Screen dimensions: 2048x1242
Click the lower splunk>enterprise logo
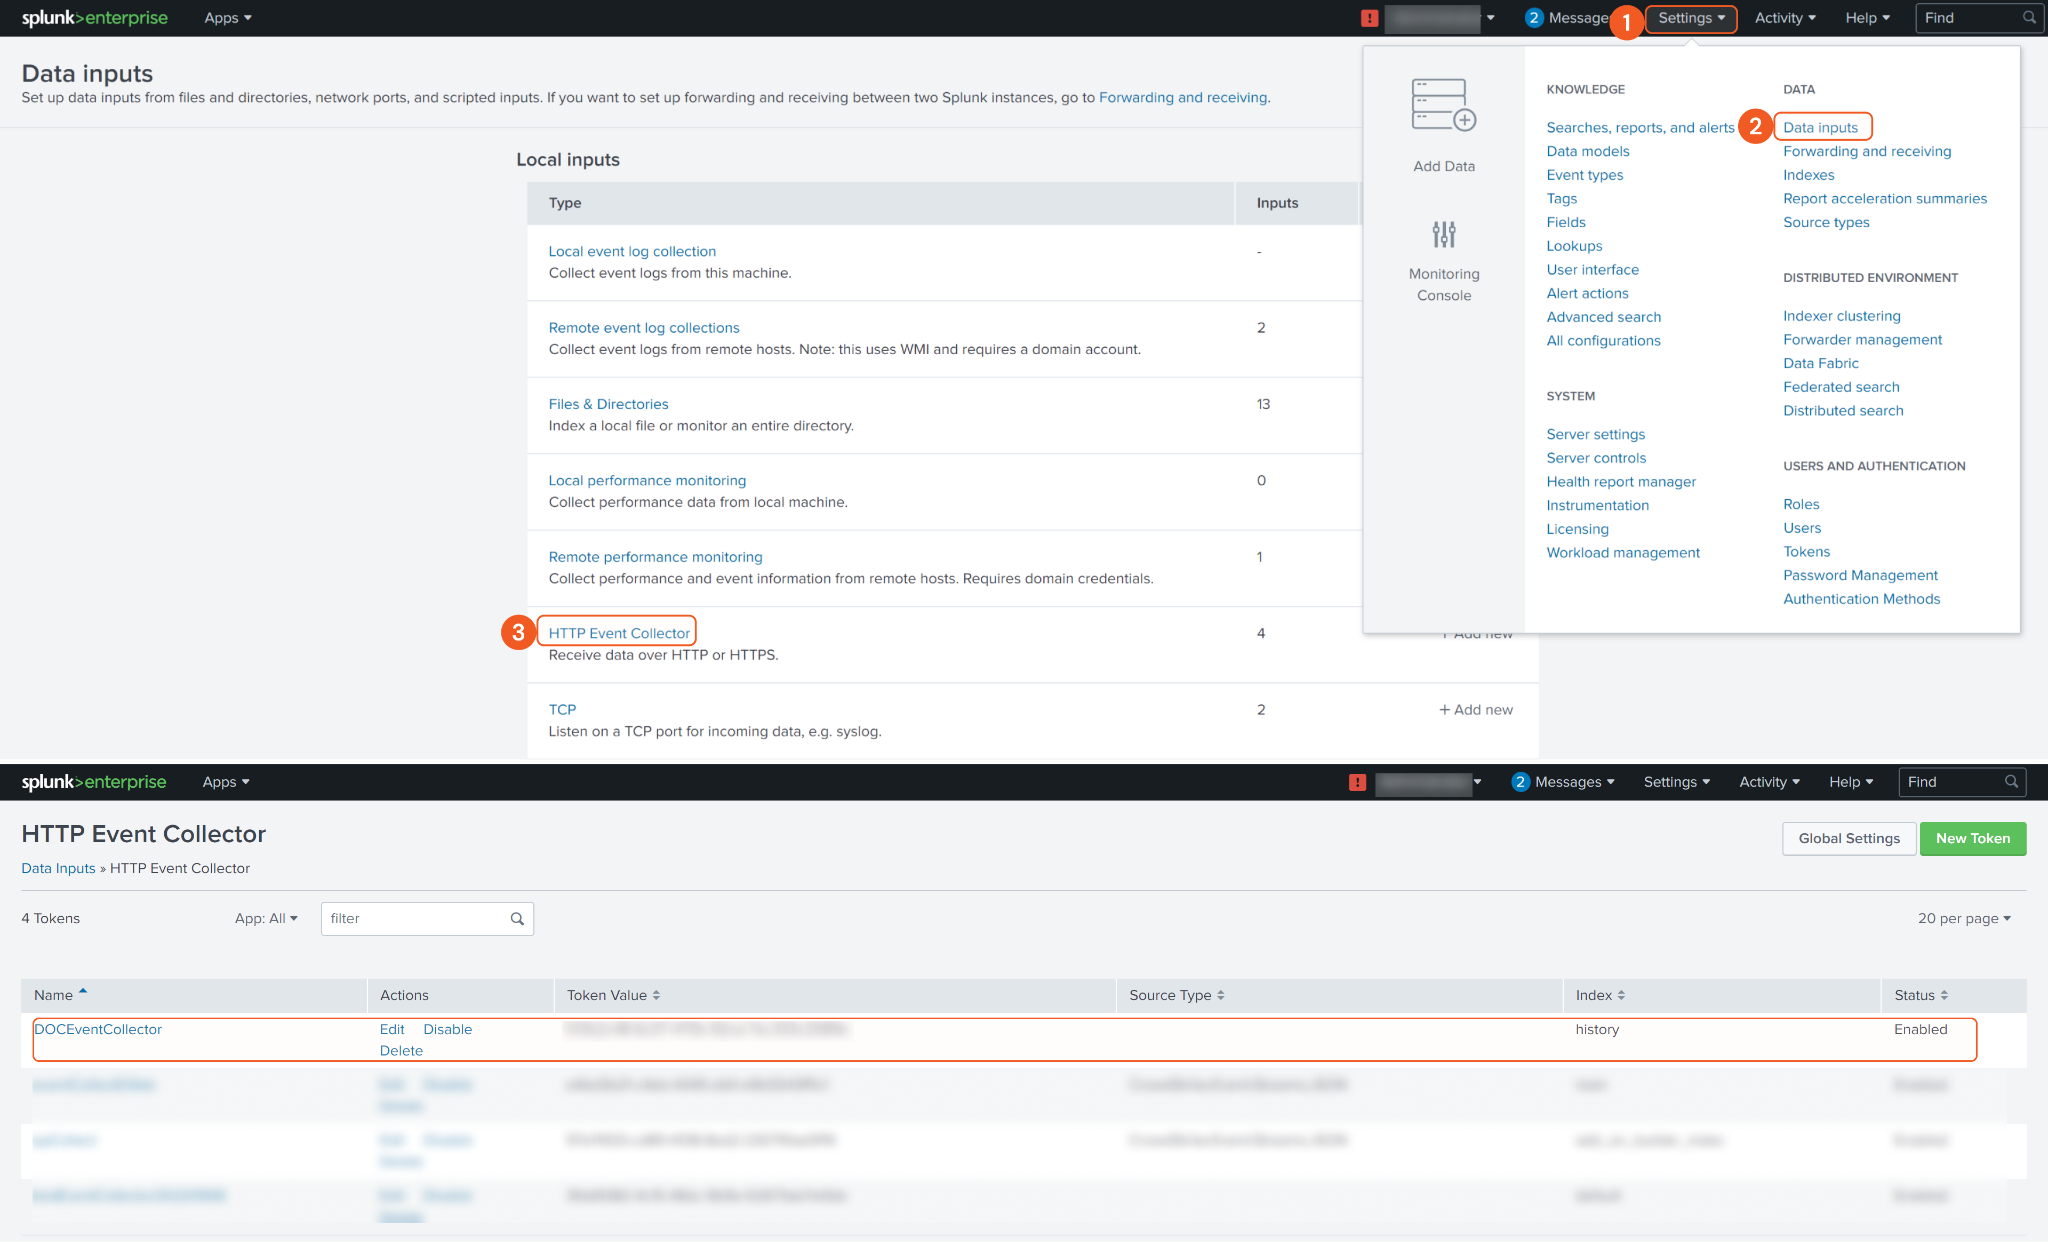(x=94, y=782)
